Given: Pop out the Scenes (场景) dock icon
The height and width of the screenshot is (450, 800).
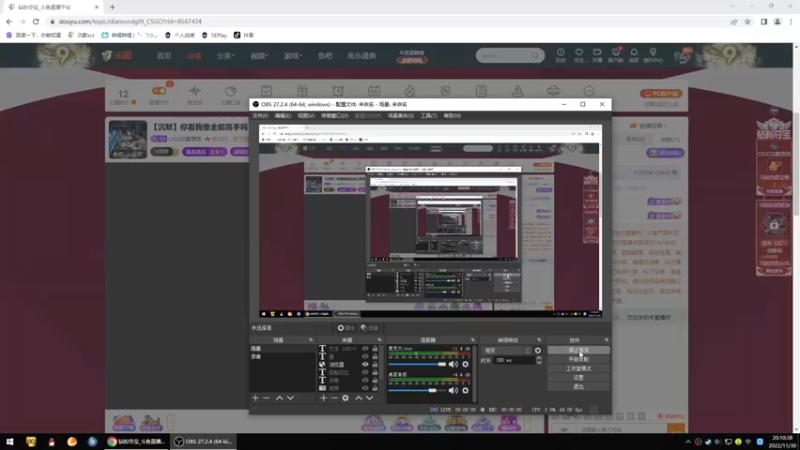Looking at the screenshot, I should tap(311, 340).
